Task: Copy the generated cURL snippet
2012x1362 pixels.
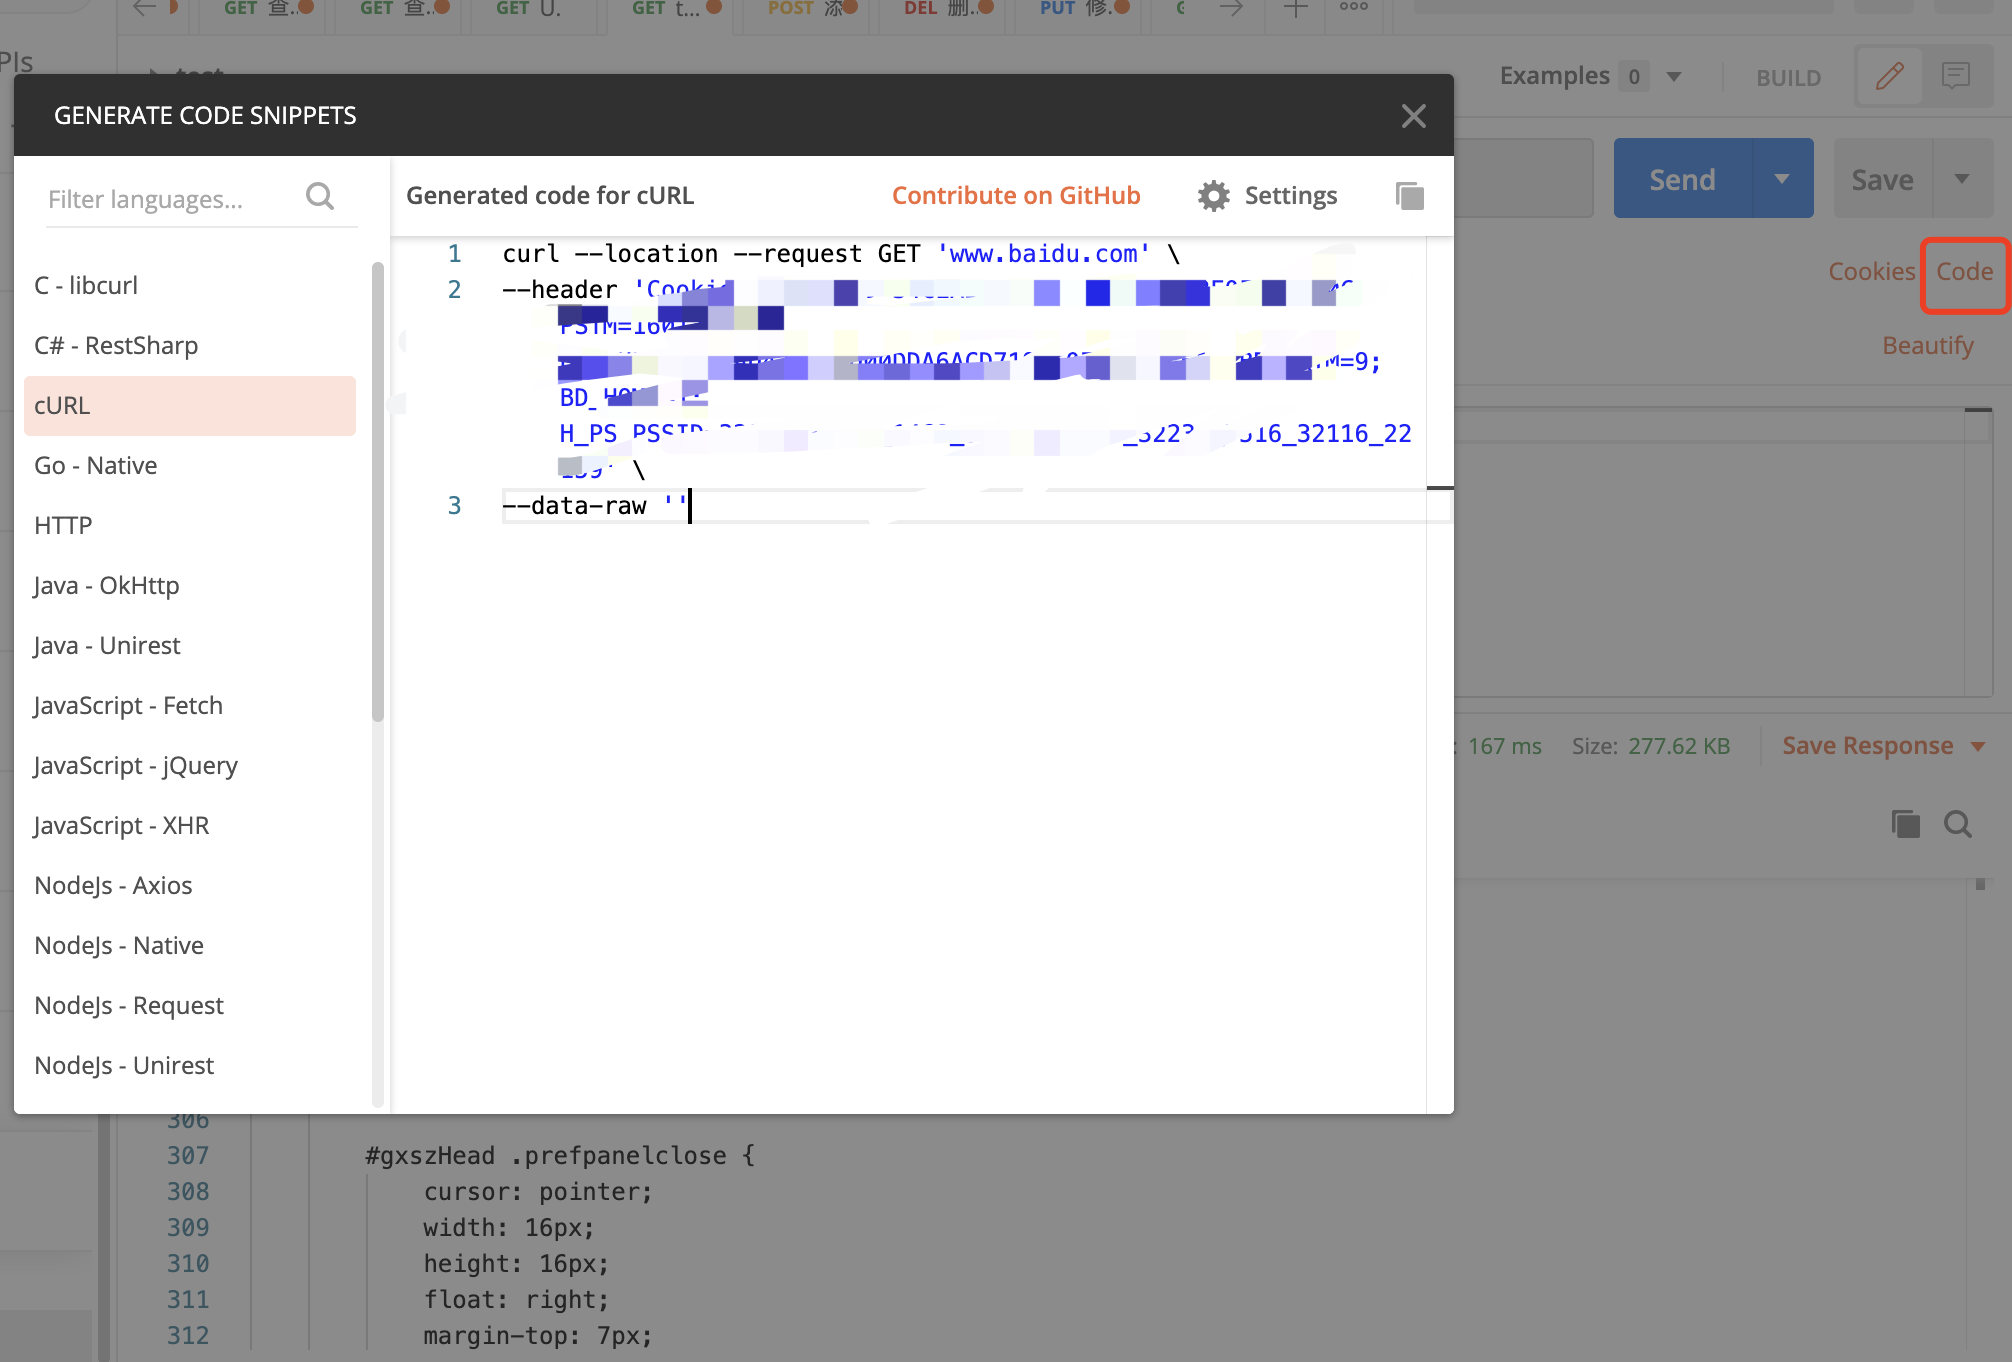Action: (1410, 195)
